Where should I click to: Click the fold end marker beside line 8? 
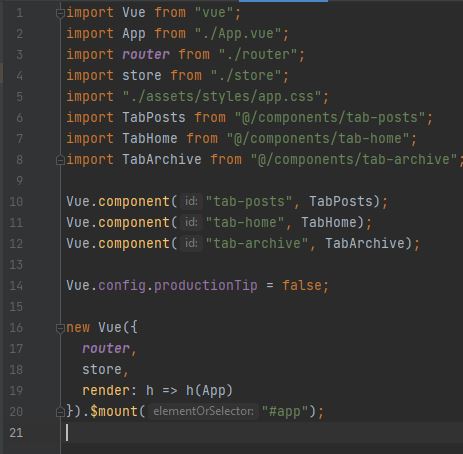pyautogui.click(x=60, y=160)
